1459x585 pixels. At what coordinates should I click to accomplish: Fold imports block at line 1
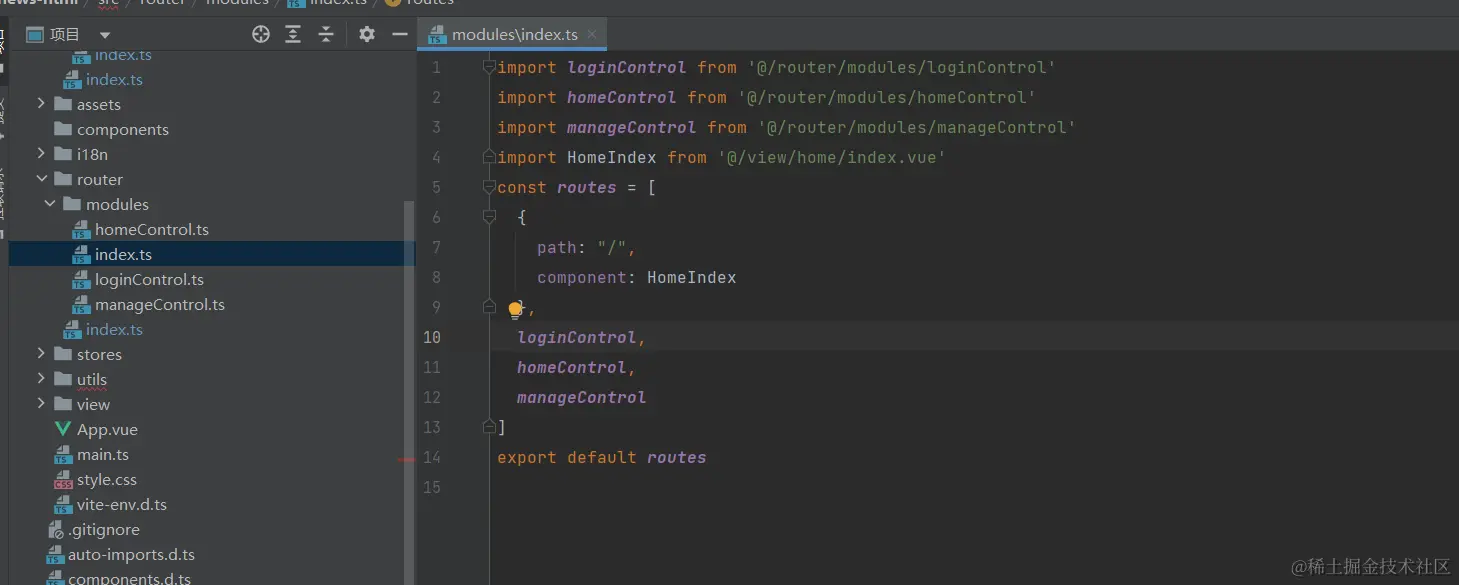coord(489,67)
